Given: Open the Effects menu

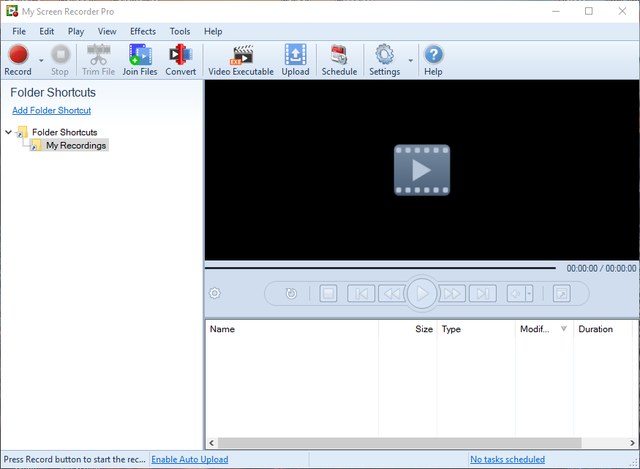Looking at the screenshot, I should tap(143, 31).
